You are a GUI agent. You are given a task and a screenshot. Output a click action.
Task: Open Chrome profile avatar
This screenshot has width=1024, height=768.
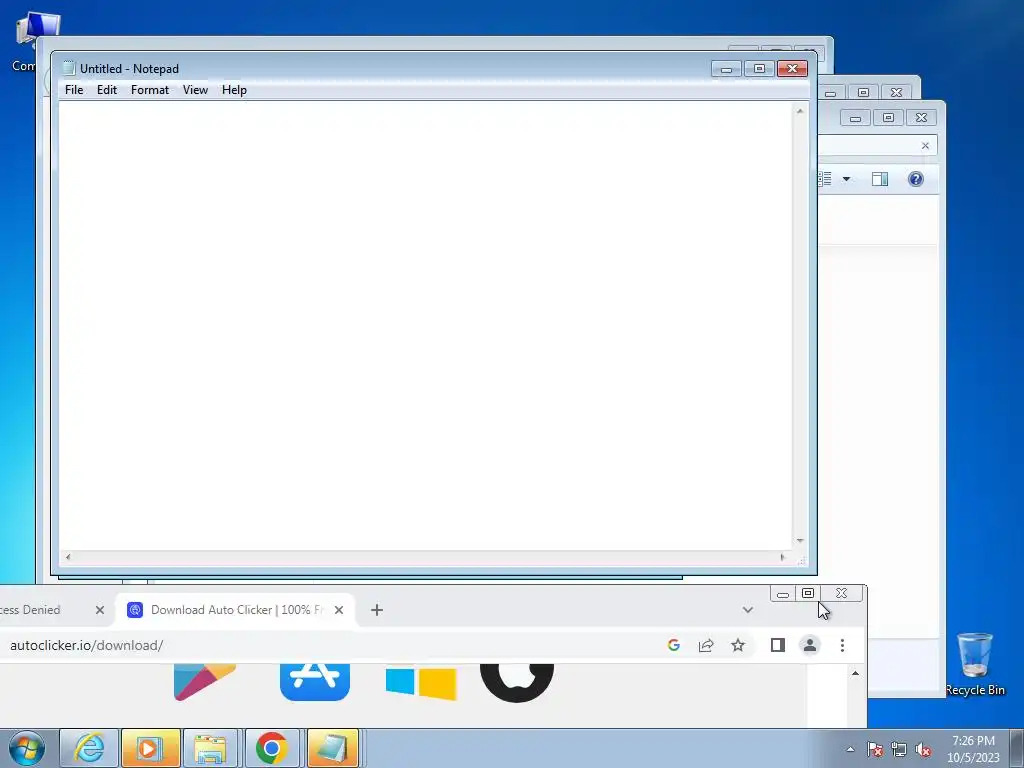(810, 645)
